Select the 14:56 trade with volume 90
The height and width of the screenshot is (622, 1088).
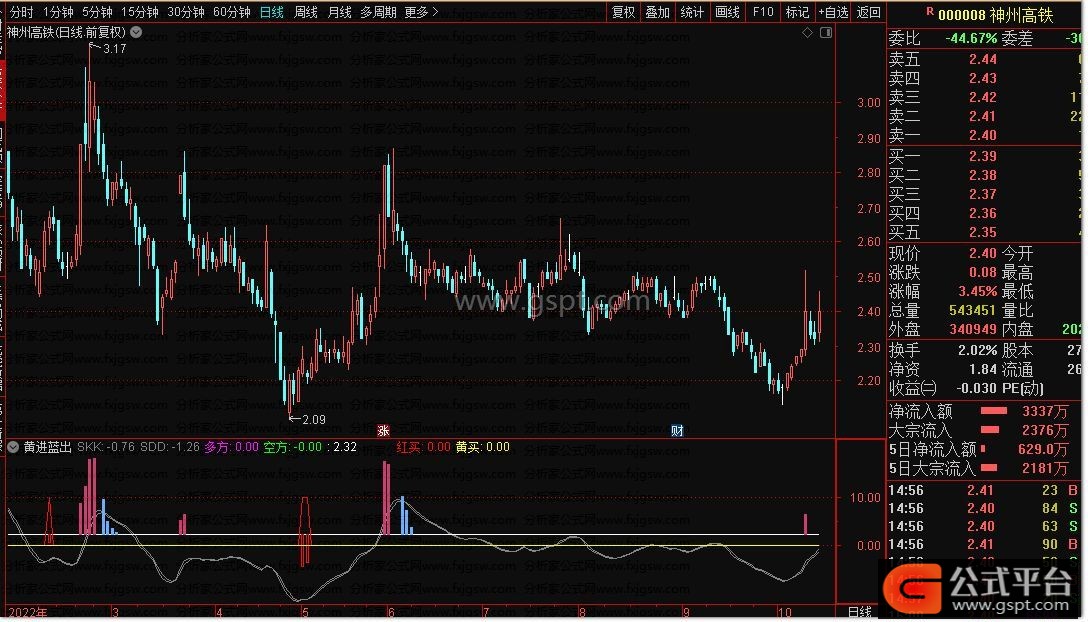click(984, 544)
